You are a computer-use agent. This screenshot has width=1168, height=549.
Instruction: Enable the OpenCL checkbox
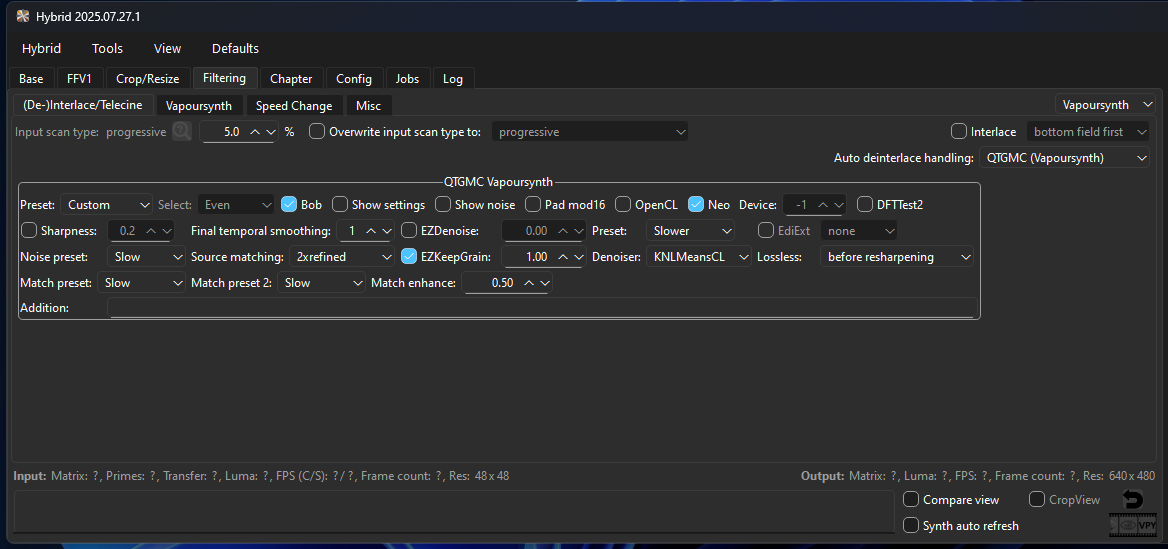click(x=624, y=204)
